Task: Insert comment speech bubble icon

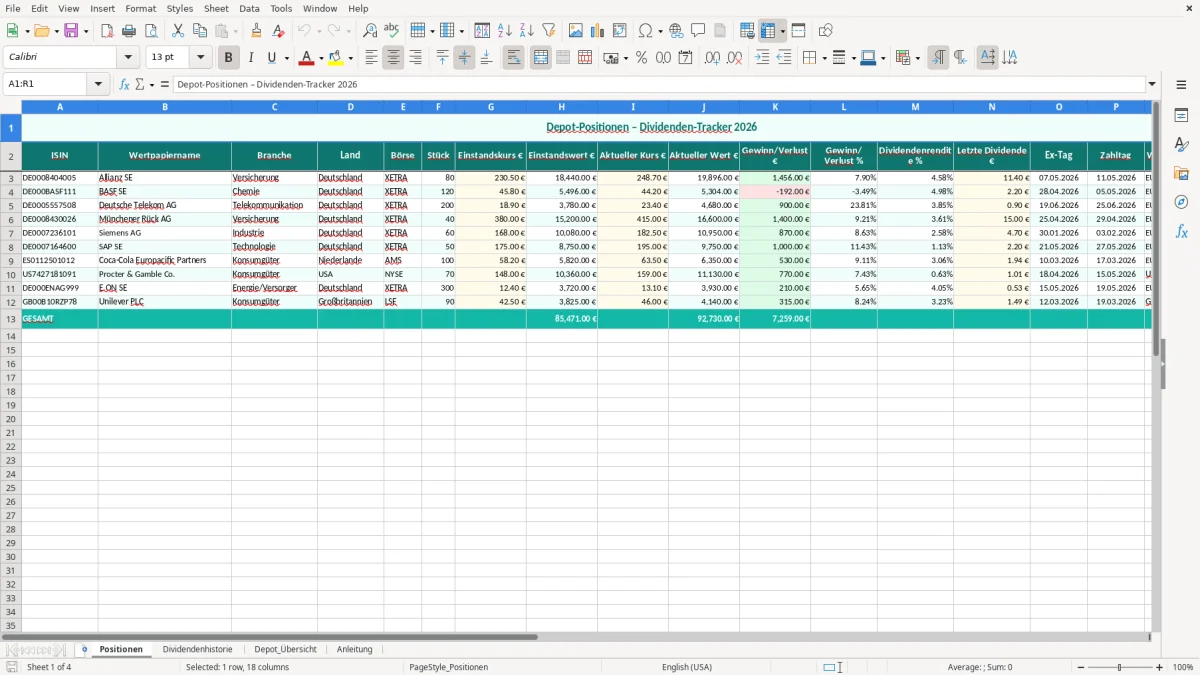Action: click(698, 31)
